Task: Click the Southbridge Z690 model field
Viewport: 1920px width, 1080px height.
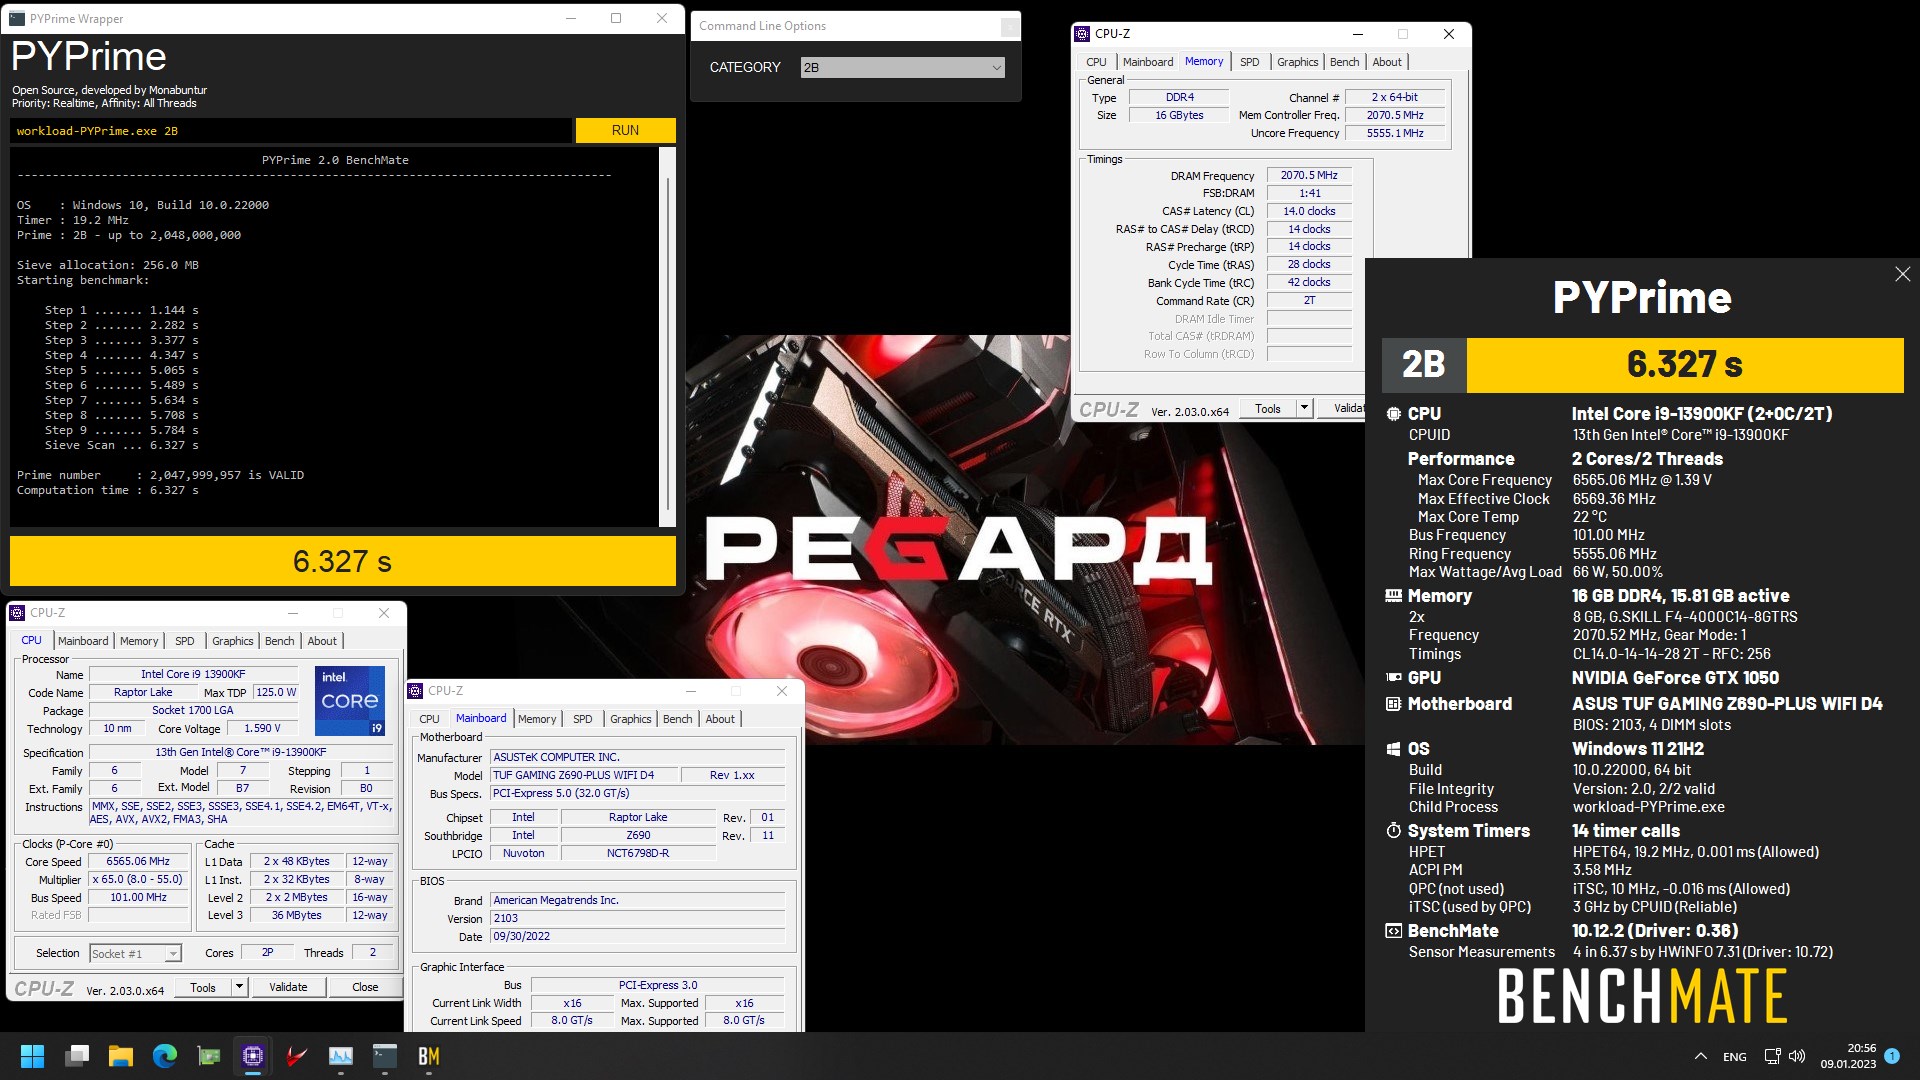Action: 638,836
